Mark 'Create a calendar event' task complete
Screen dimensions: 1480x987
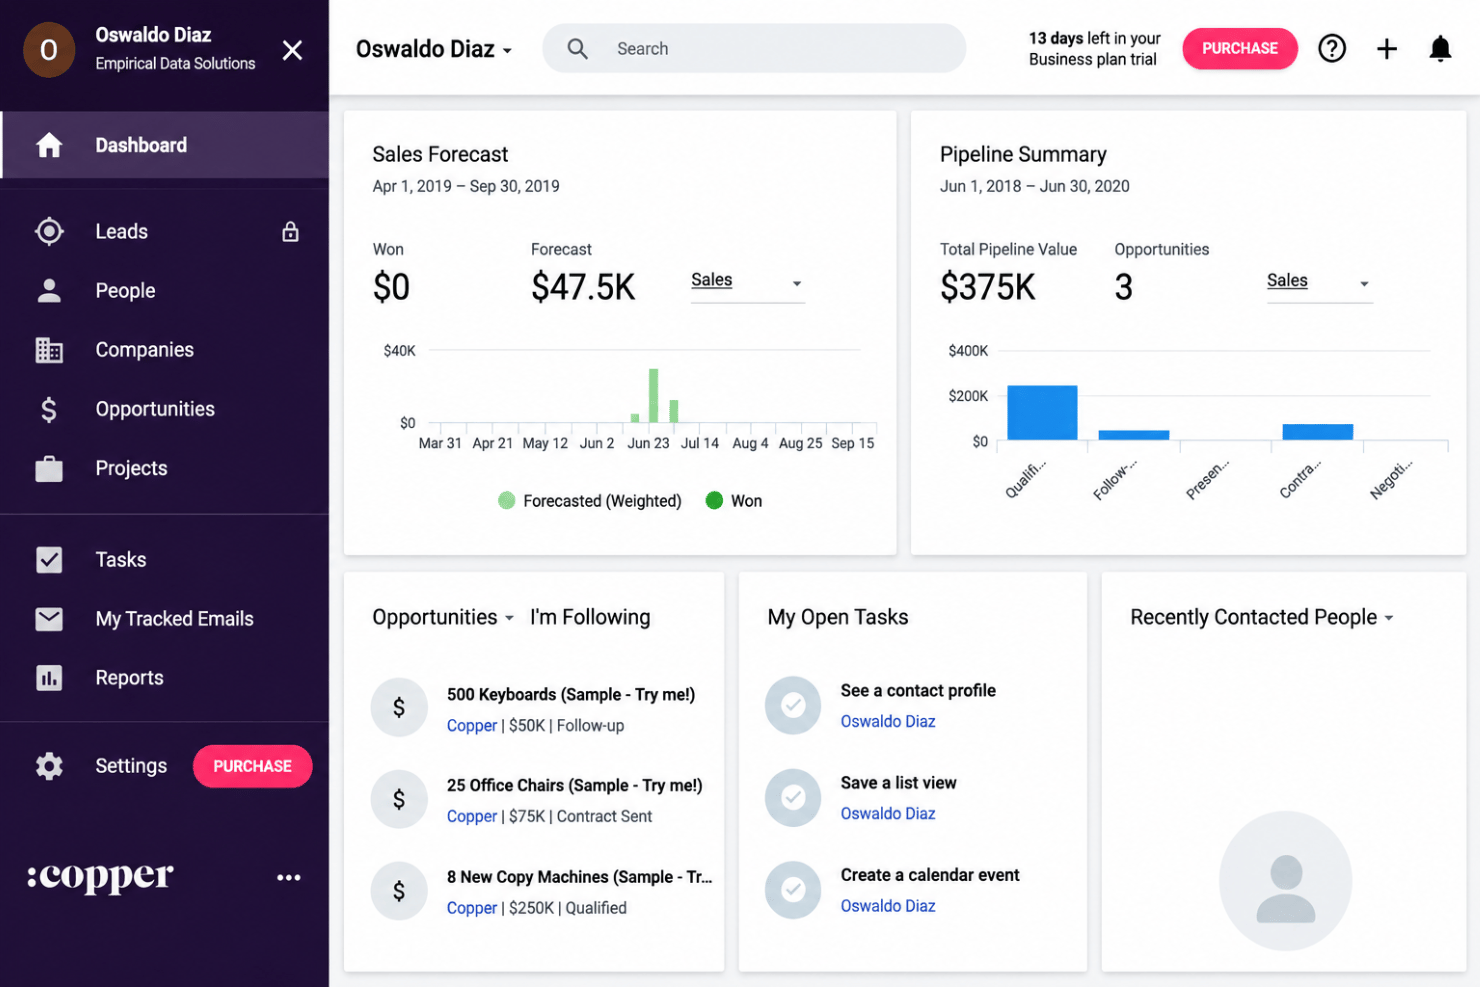coord(793,890)
